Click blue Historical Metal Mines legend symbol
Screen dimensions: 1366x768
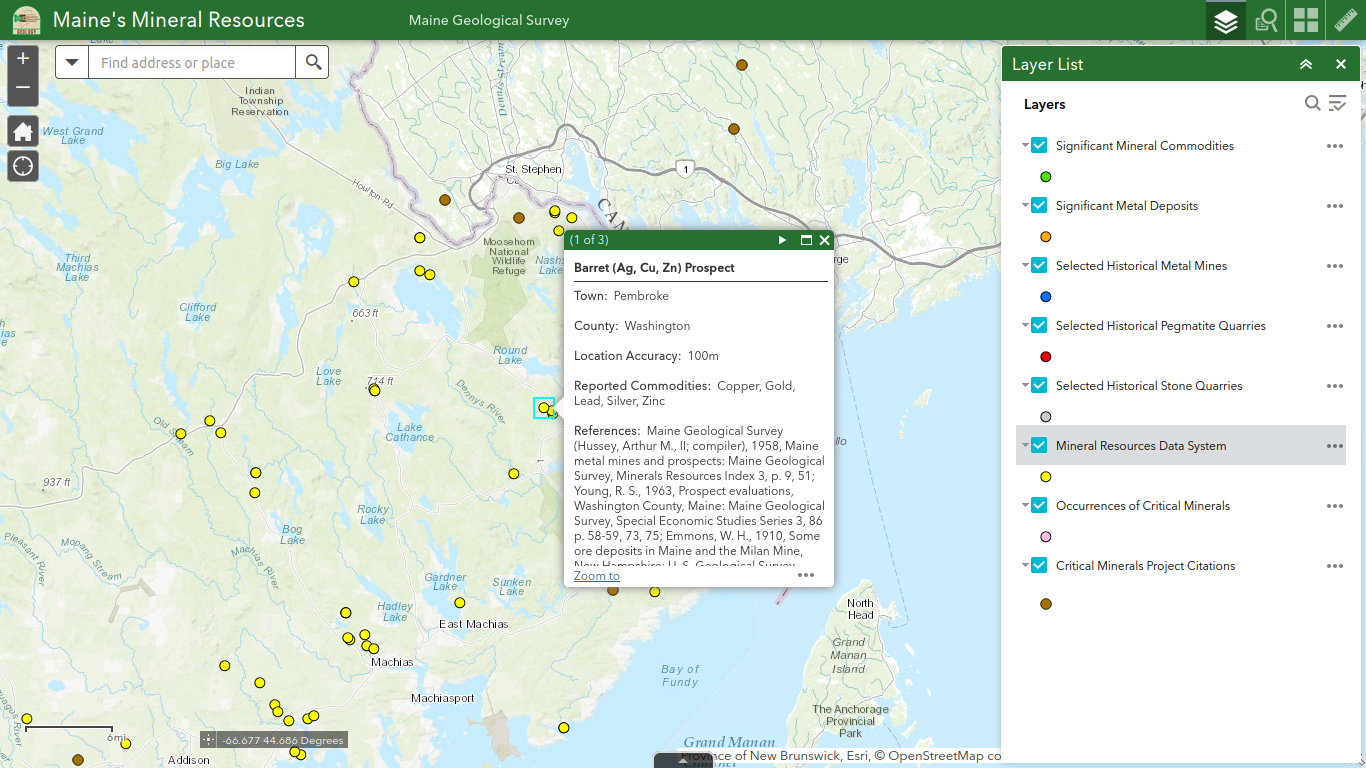coord(1046,297)
